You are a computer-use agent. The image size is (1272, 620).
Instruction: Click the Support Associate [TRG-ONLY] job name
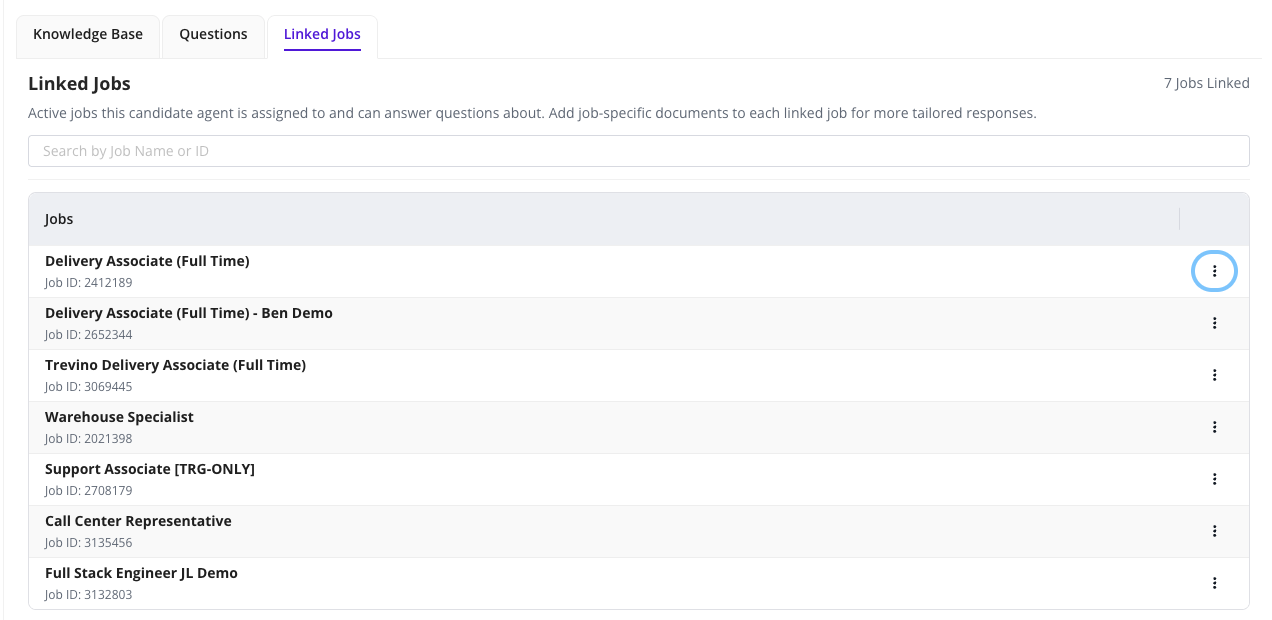tap(150, 469)
